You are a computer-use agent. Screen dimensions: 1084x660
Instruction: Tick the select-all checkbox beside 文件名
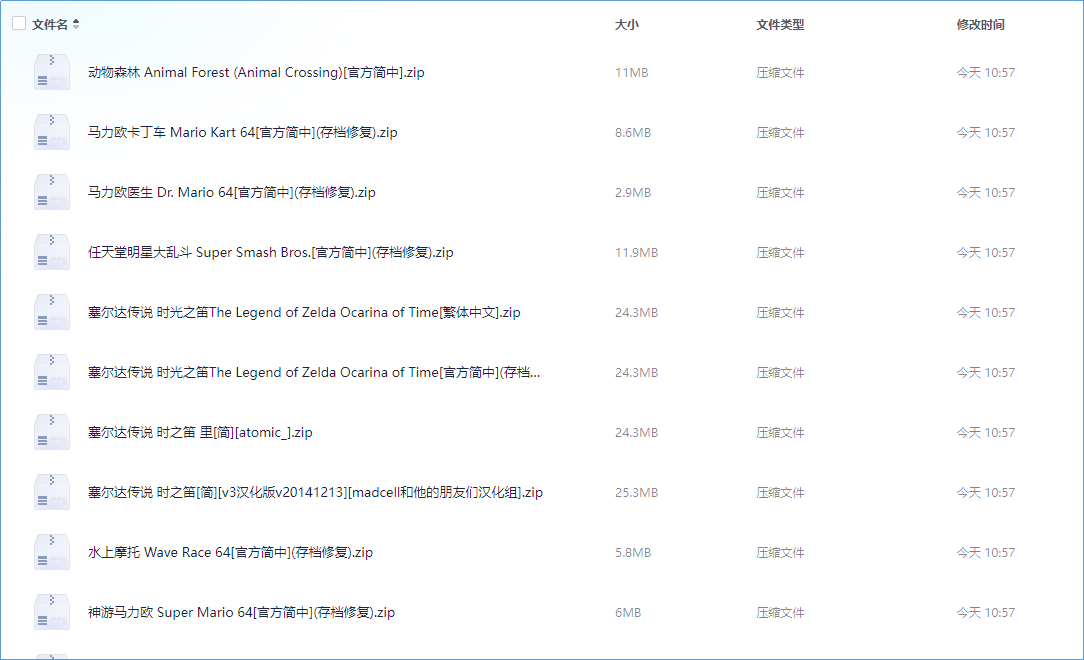[x=19, y=23]
